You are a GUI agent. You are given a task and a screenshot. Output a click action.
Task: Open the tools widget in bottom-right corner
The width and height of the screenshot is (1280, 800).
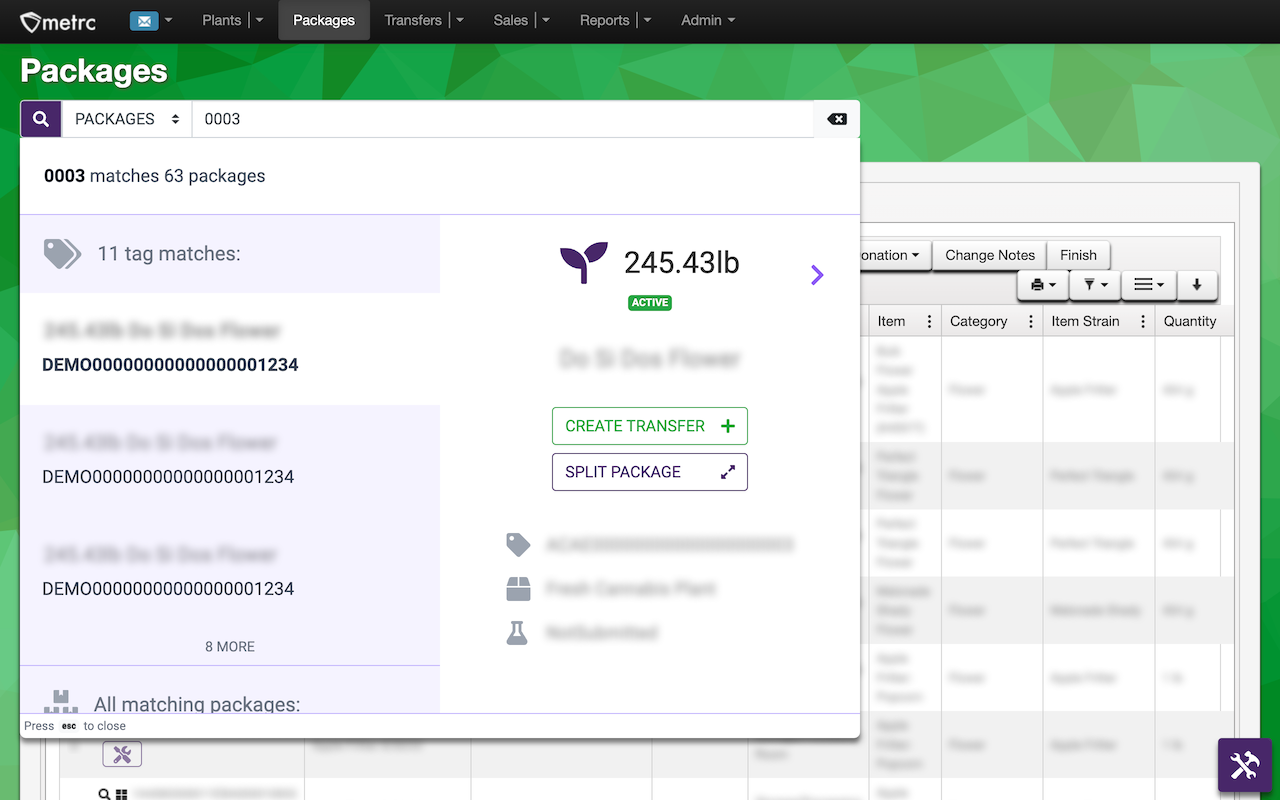1244,765
